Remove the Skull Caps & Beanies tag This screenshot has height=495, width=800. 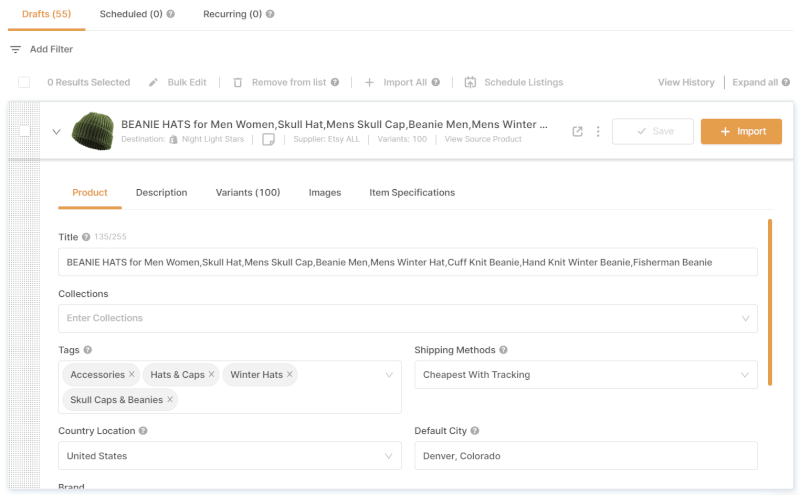(x=170, y=399)
